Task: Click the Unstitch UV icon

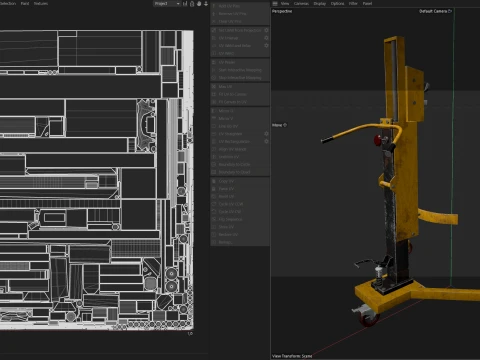Action: pos(214,157)
